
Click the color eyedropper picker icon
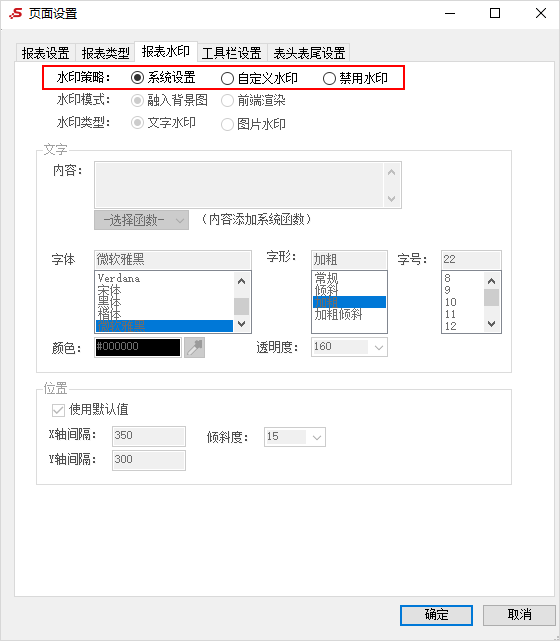click(194, 347)
